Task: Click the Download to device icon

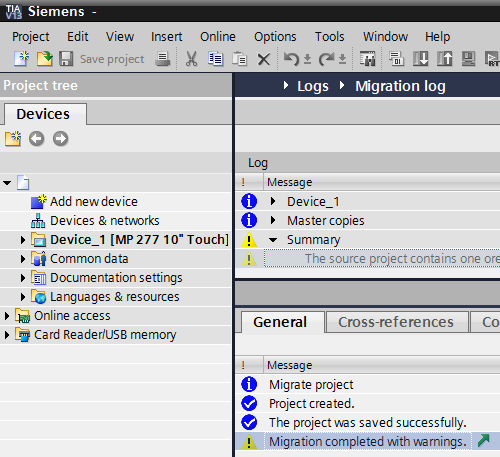Action: pos(421,59)
